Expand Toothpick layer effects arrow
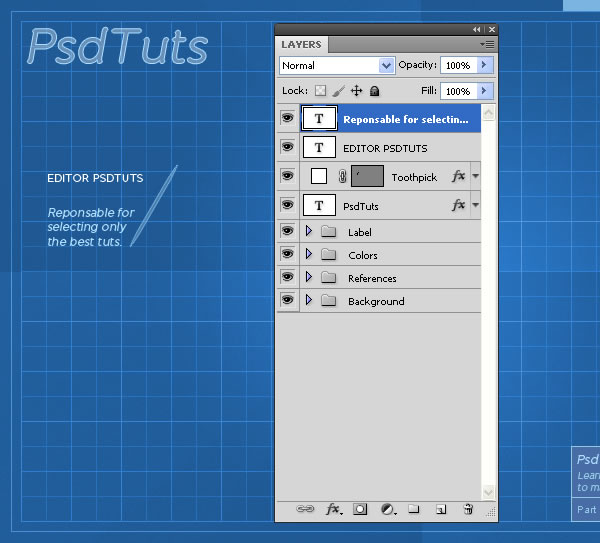The height and width of the screenshot is (543, 600). 475,176
